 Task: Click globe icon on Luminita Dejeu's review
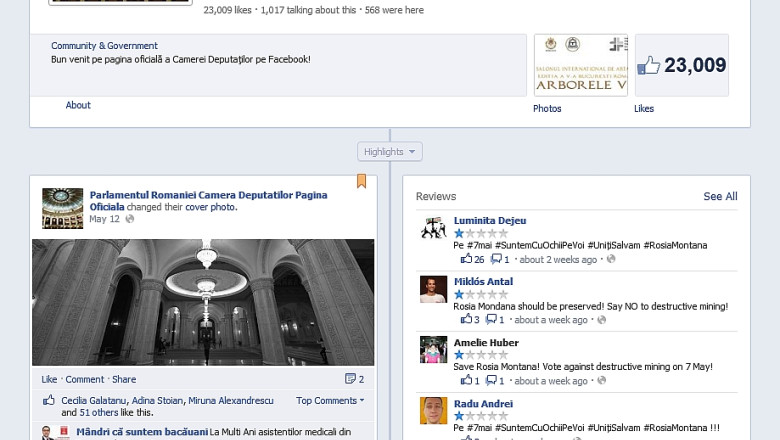pyautogui.click(x=611, y=259)
